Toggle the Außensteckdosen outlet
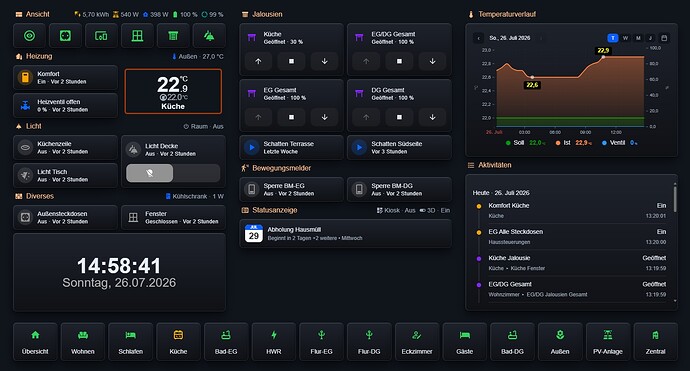This screenshot has width=690, height=371. [65, 217]
